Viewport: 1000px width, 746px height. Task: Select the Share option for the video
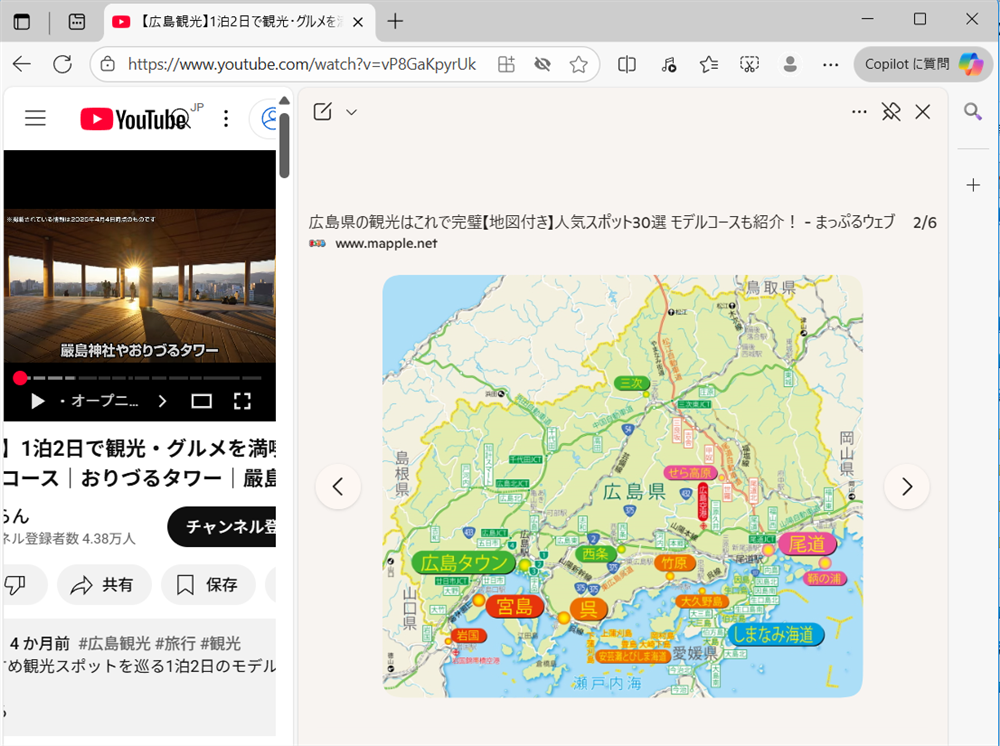coord(104,585)
